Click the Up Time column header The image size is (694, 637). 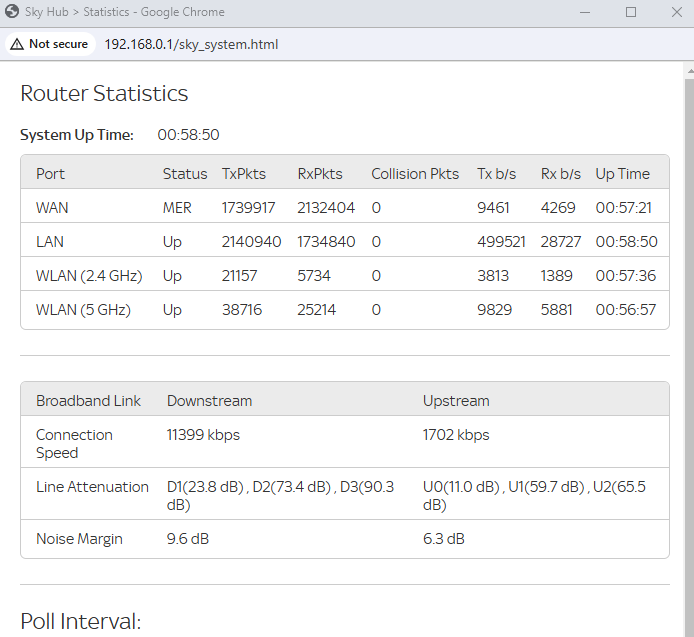(x=622, y=174)
